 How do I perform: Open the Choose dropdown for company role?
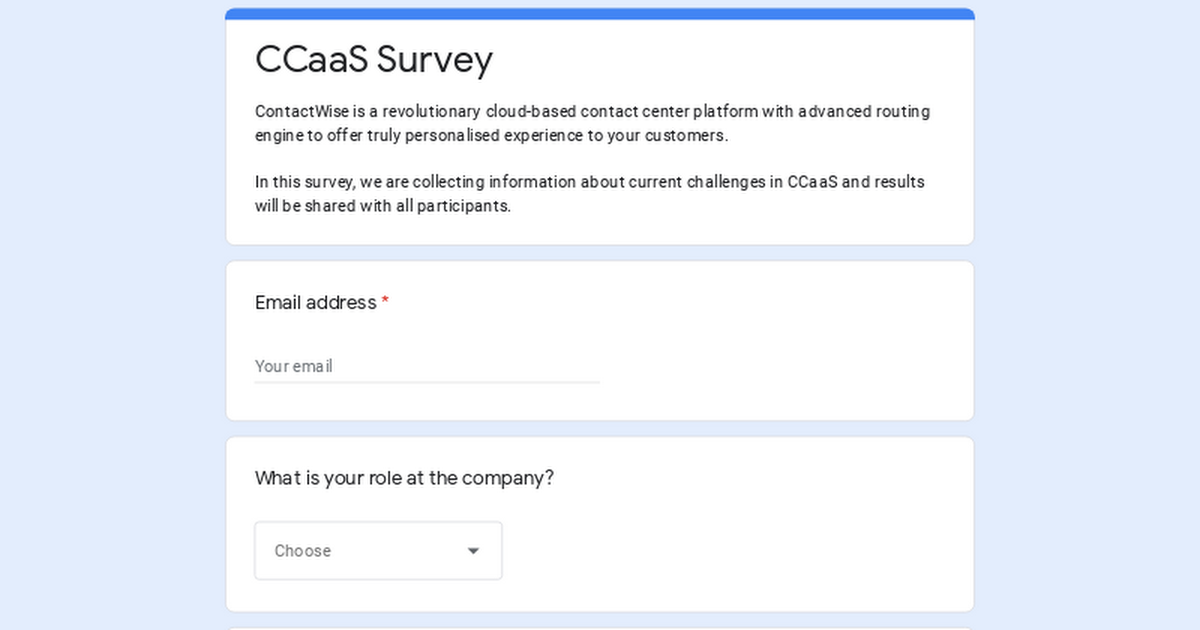378,550
